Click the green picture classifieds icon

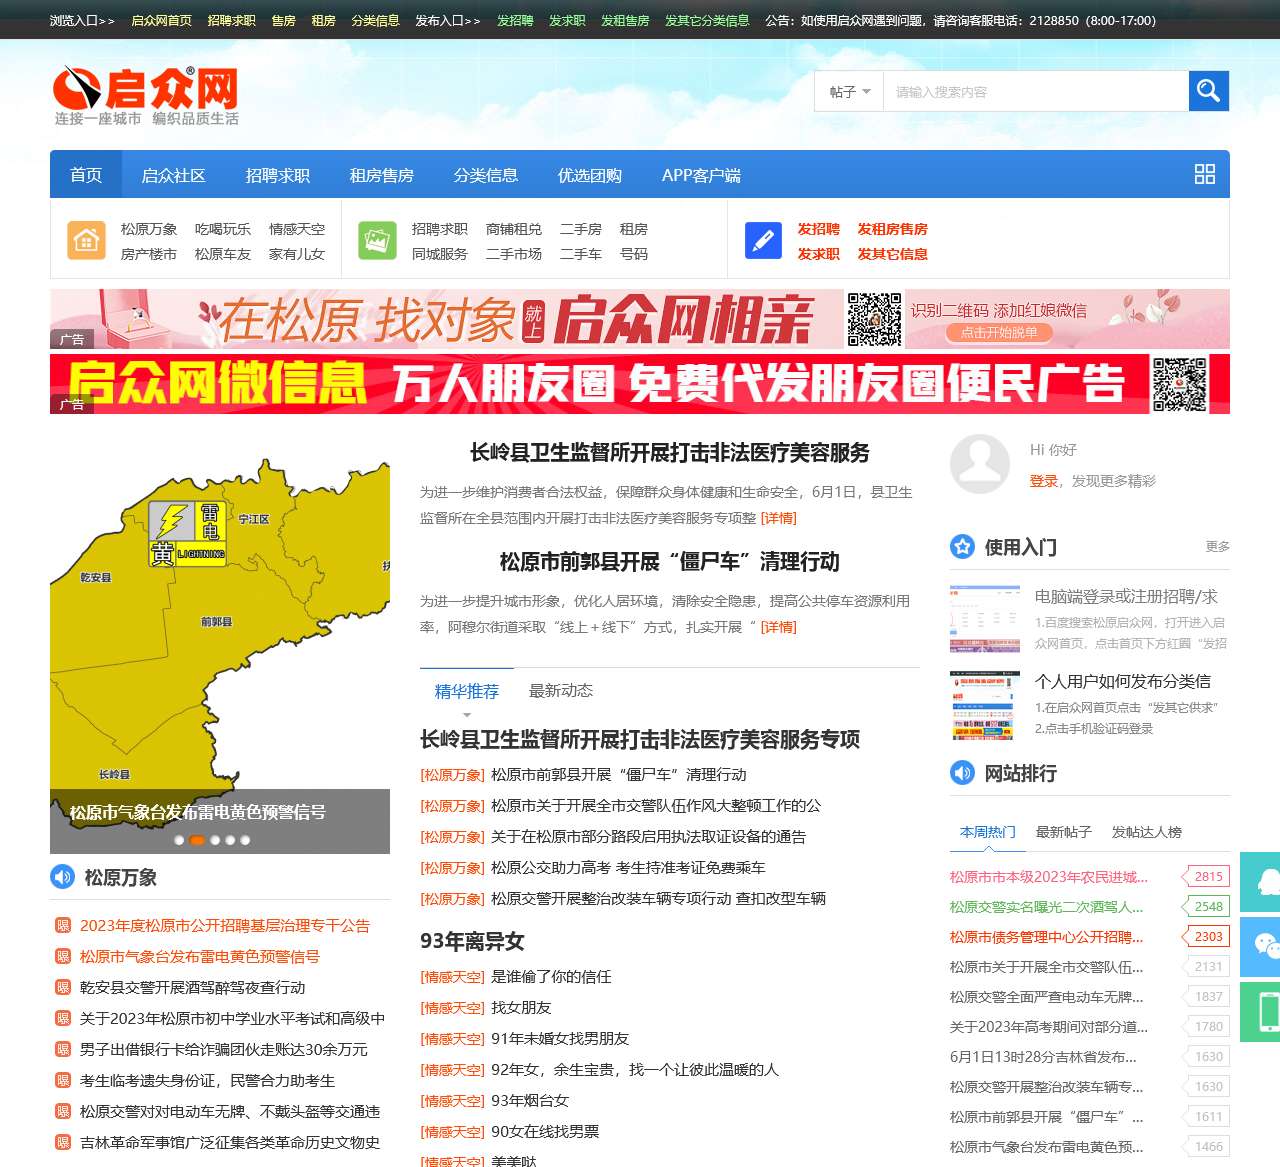377,240
